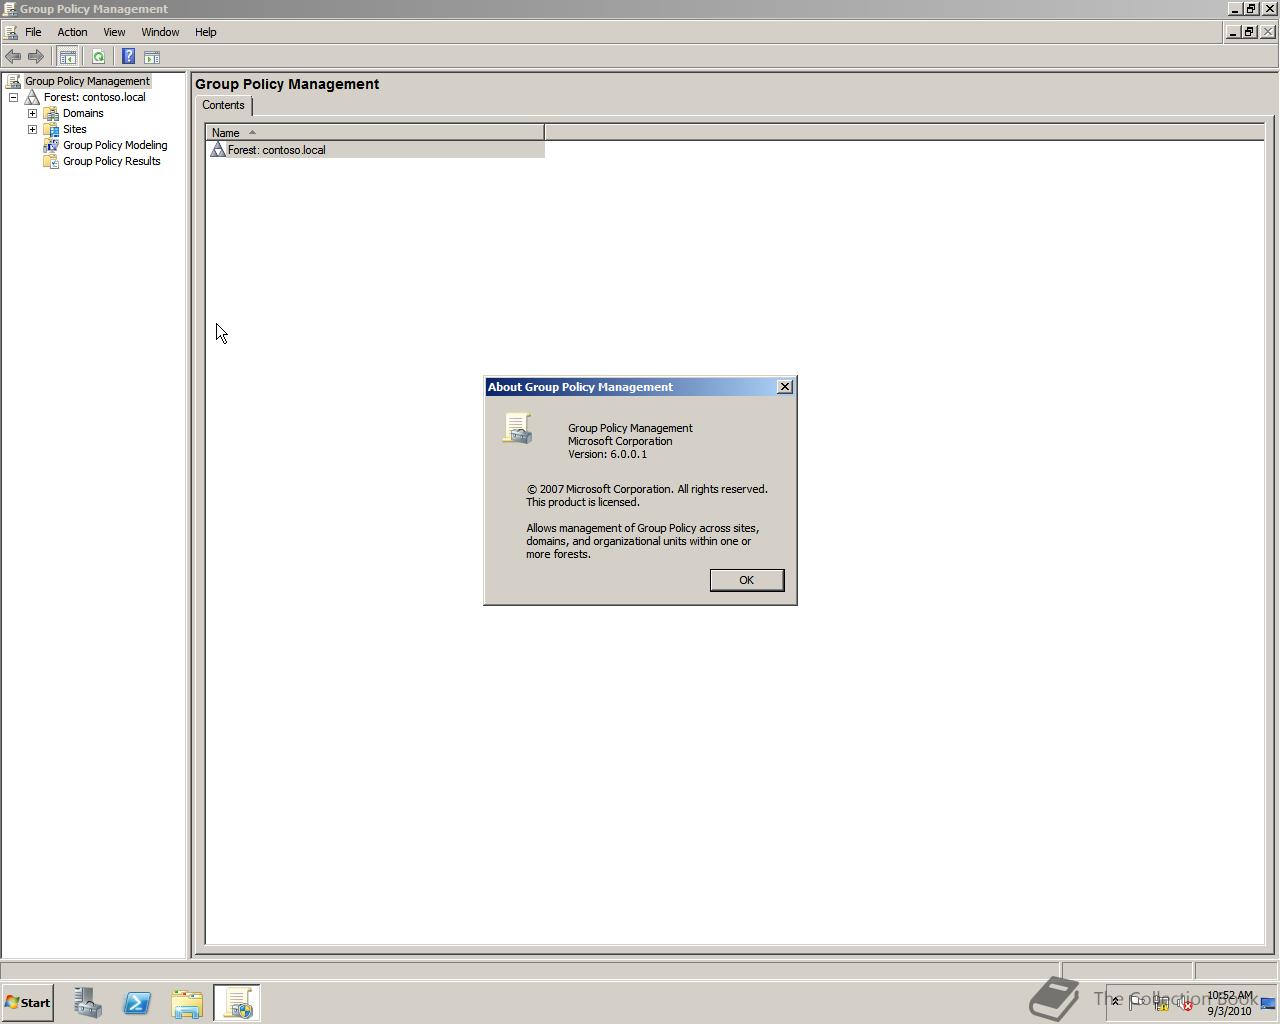Open Windows Explorer from the taskbar
The width and height of the screenshot is (1280, 1024).
(x=187, y=1003)
